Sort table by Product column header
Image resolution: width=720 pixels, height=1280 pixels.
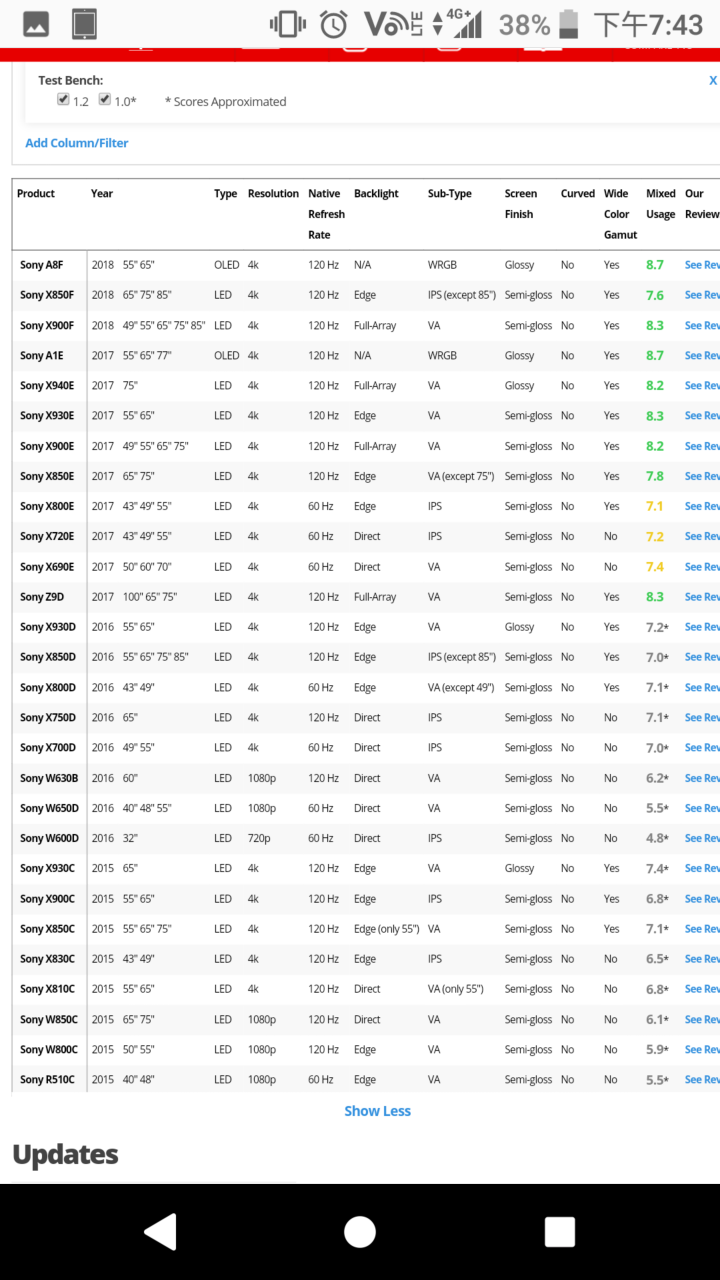pyautogui.click(x=36, y=194)
